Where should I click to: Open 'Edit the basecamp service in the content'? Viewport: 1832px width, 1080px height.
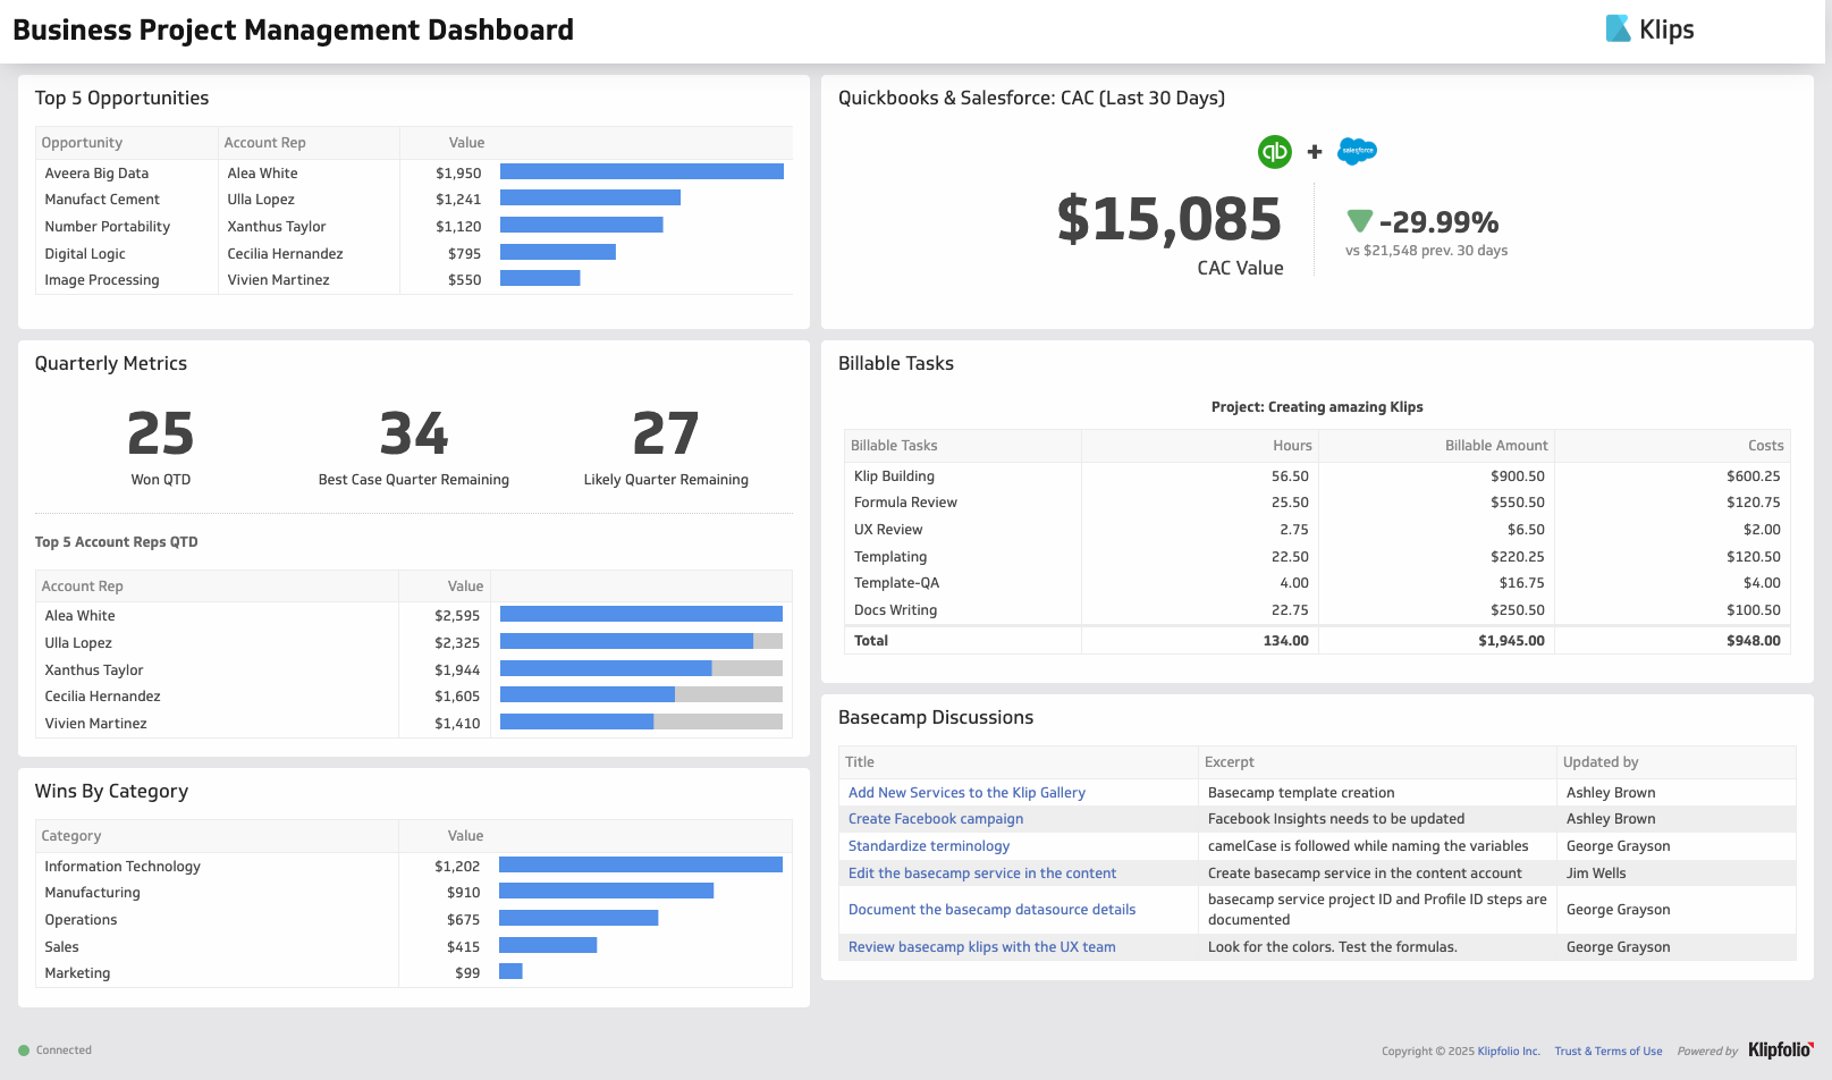click(x=982, y=873)
